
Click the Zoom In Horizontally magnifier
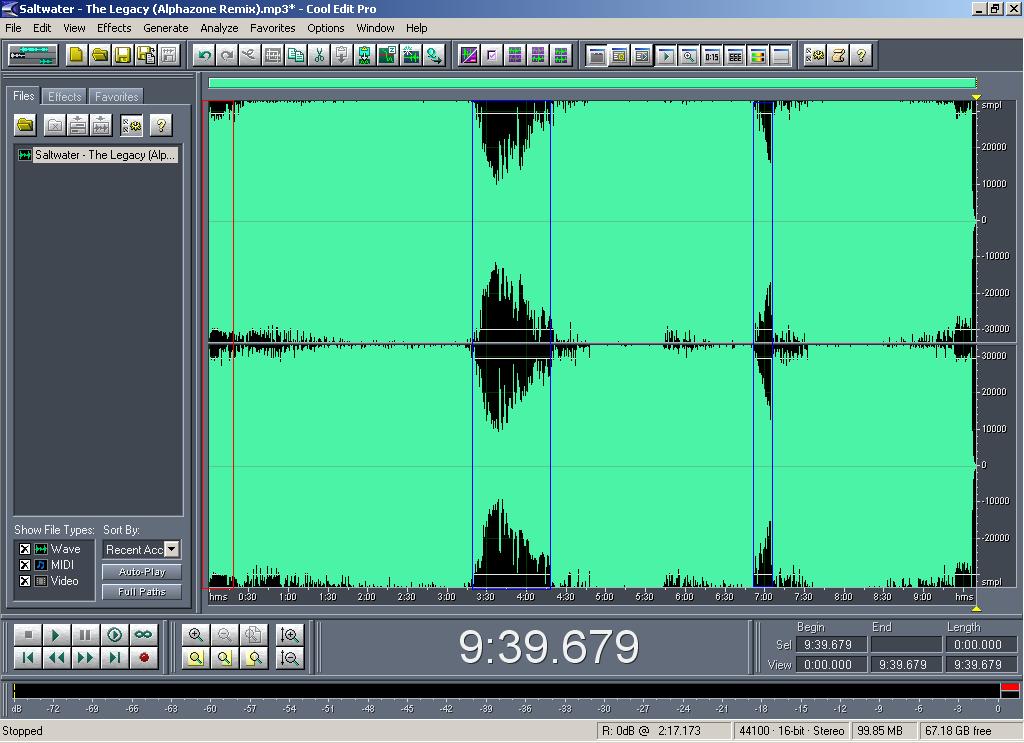click(196, 635)
